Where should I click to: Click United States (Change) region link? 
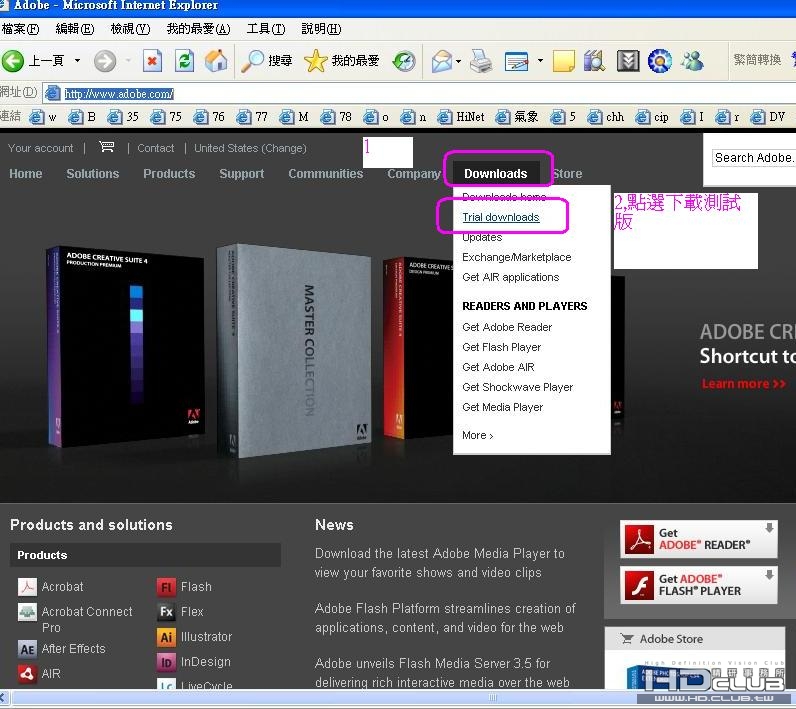[x=250, y=148]
